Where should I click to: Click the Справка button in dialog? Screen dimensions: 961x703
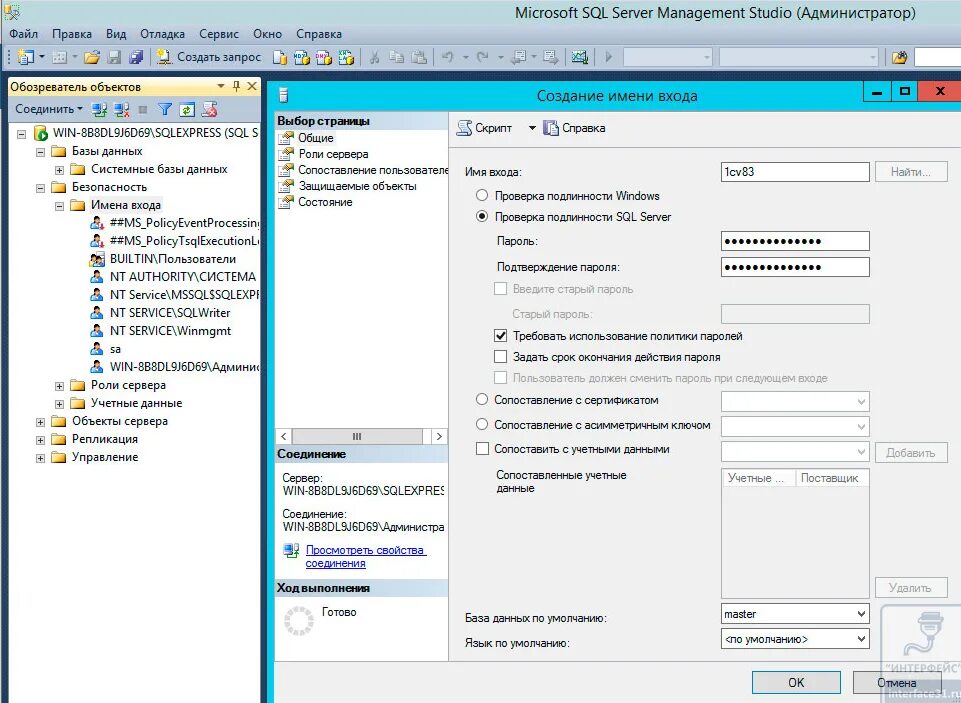tap(574, 128)
